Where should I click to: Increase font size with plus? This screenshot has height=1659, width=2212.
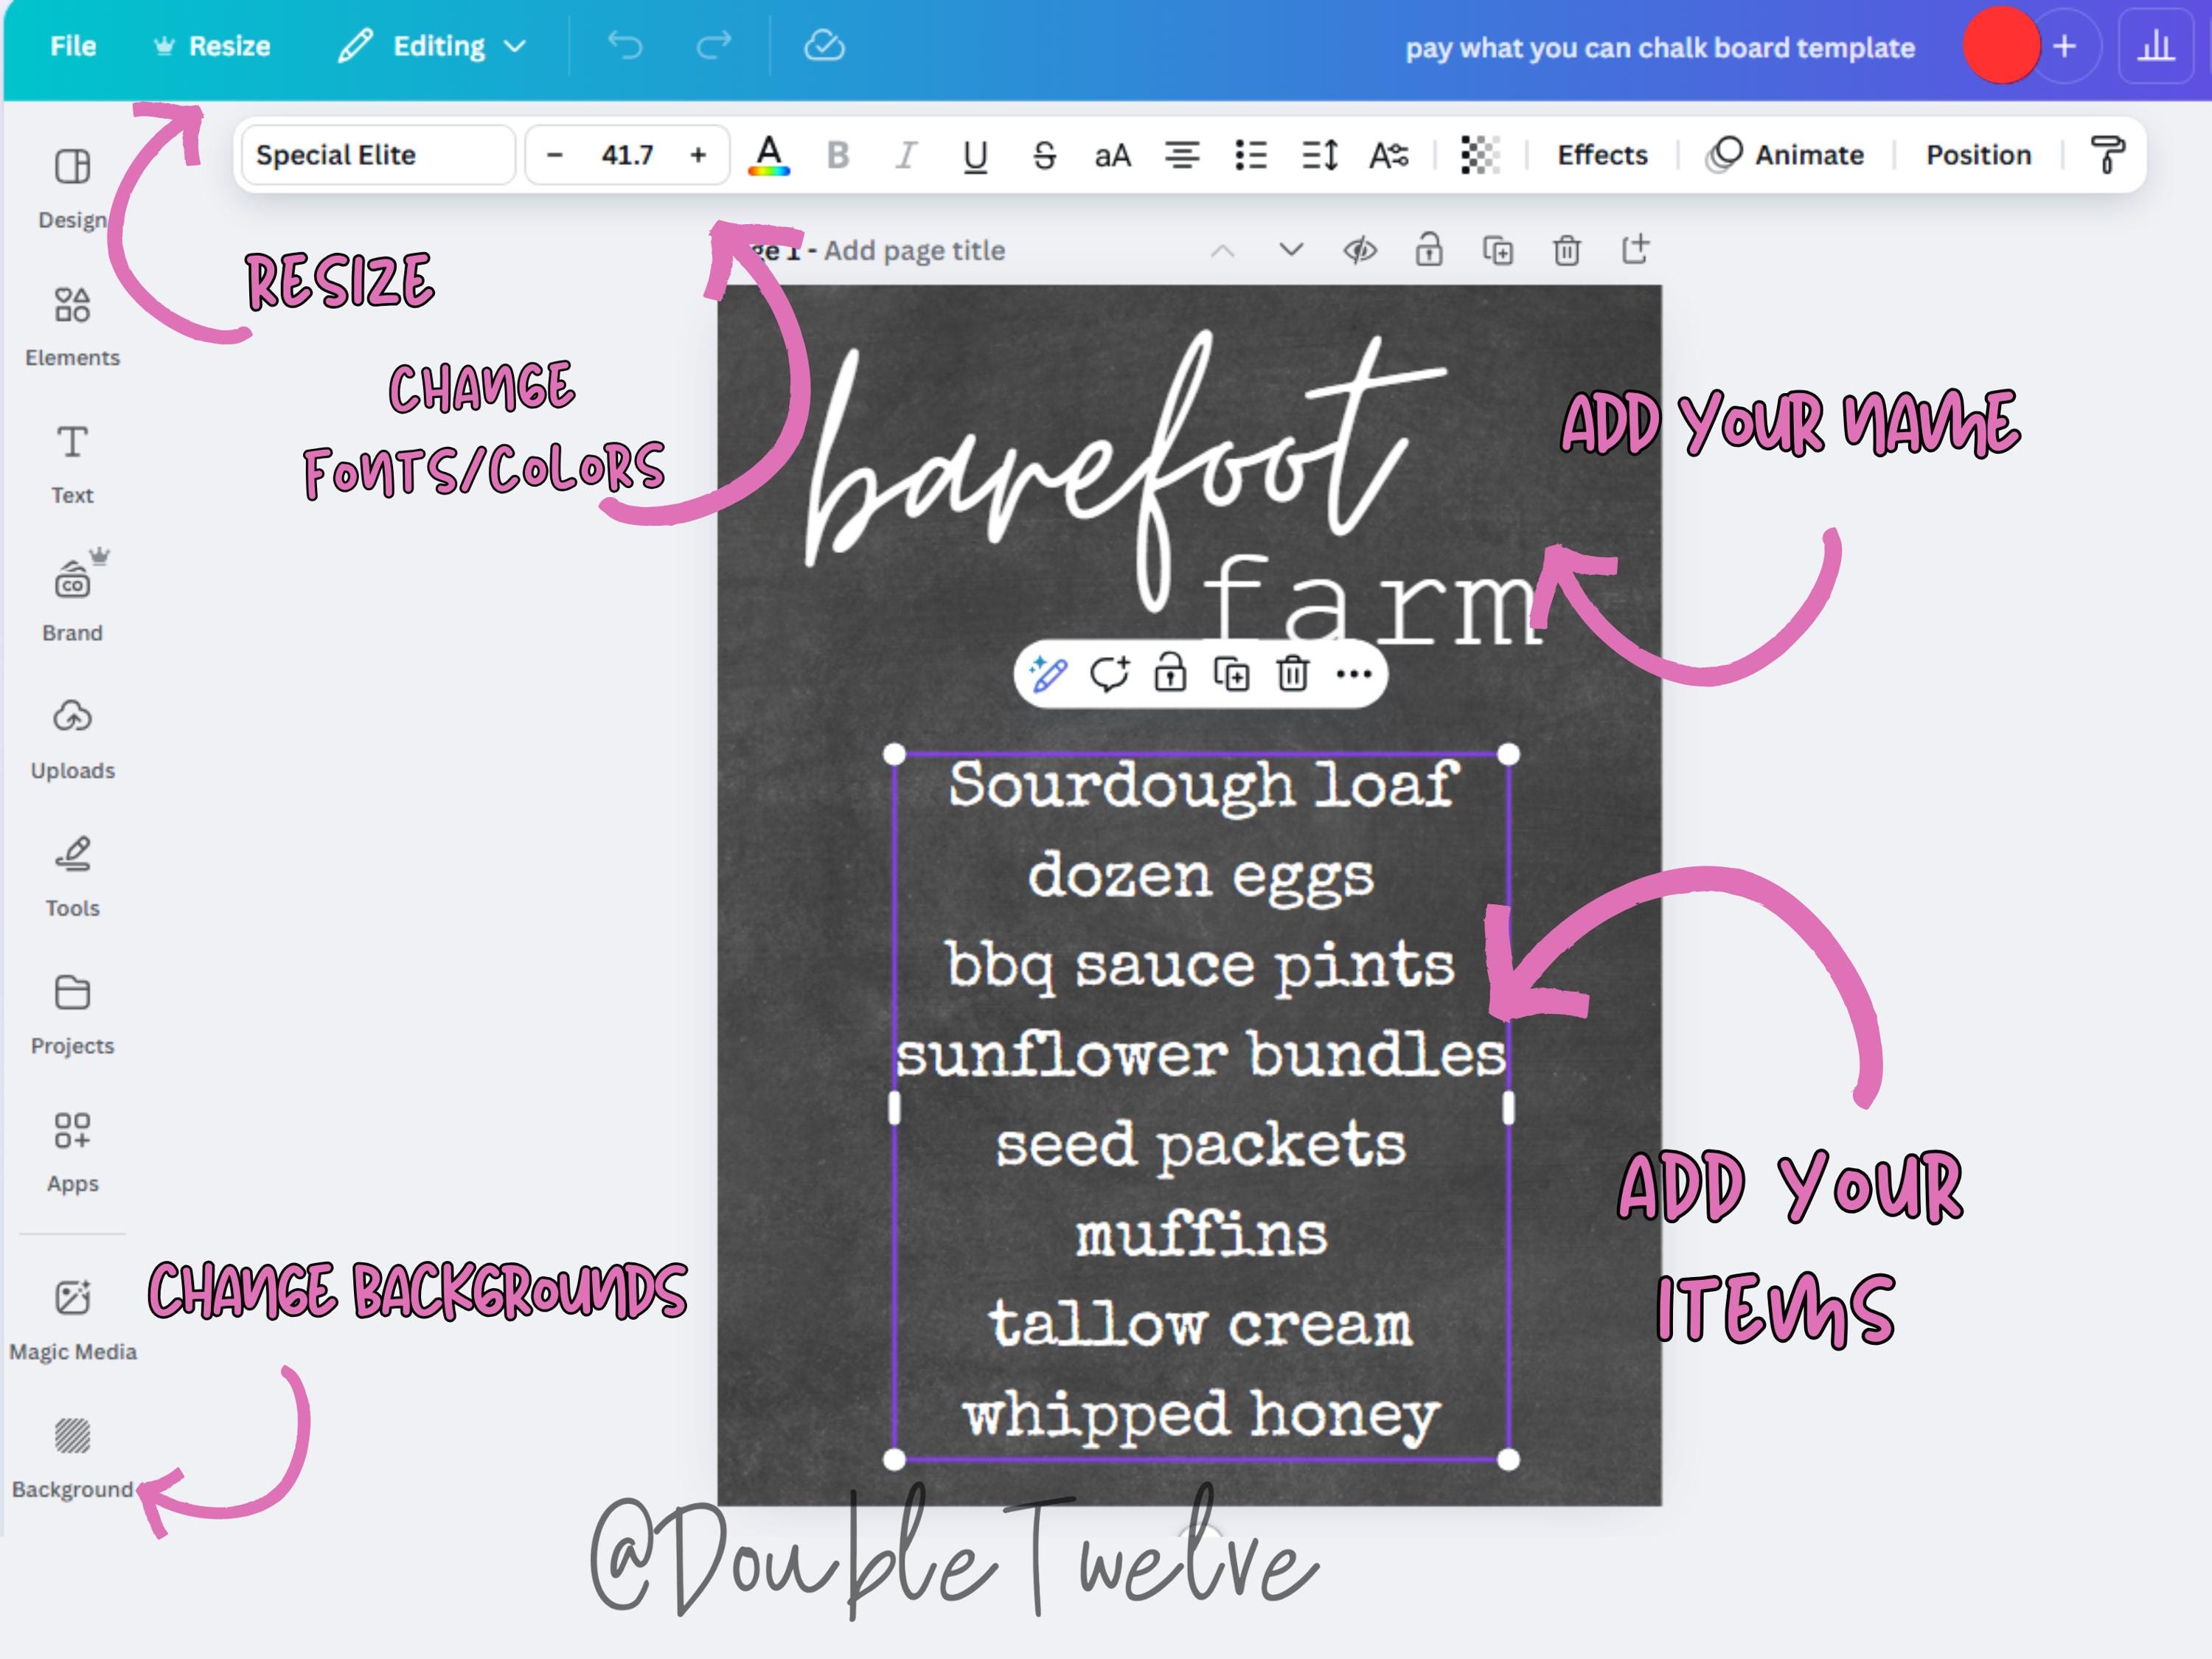tap(698, 155)
